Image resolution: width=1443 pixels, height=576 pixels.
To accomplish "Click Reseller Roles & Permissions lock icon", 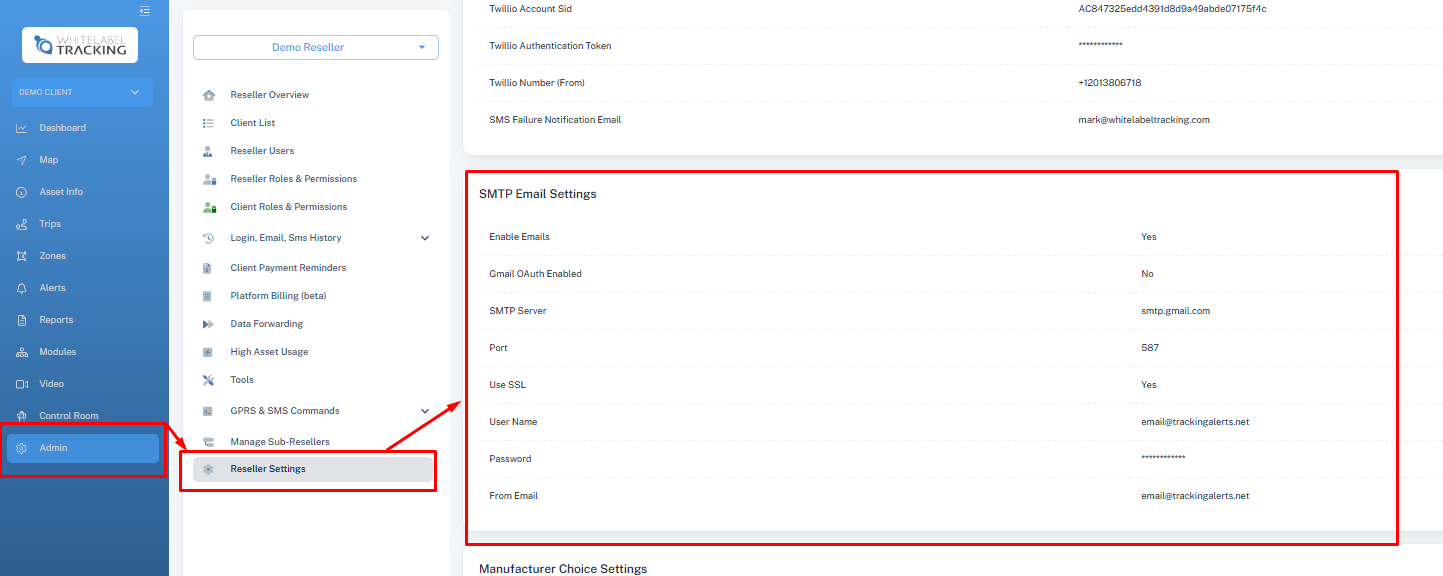I will 209,179.
